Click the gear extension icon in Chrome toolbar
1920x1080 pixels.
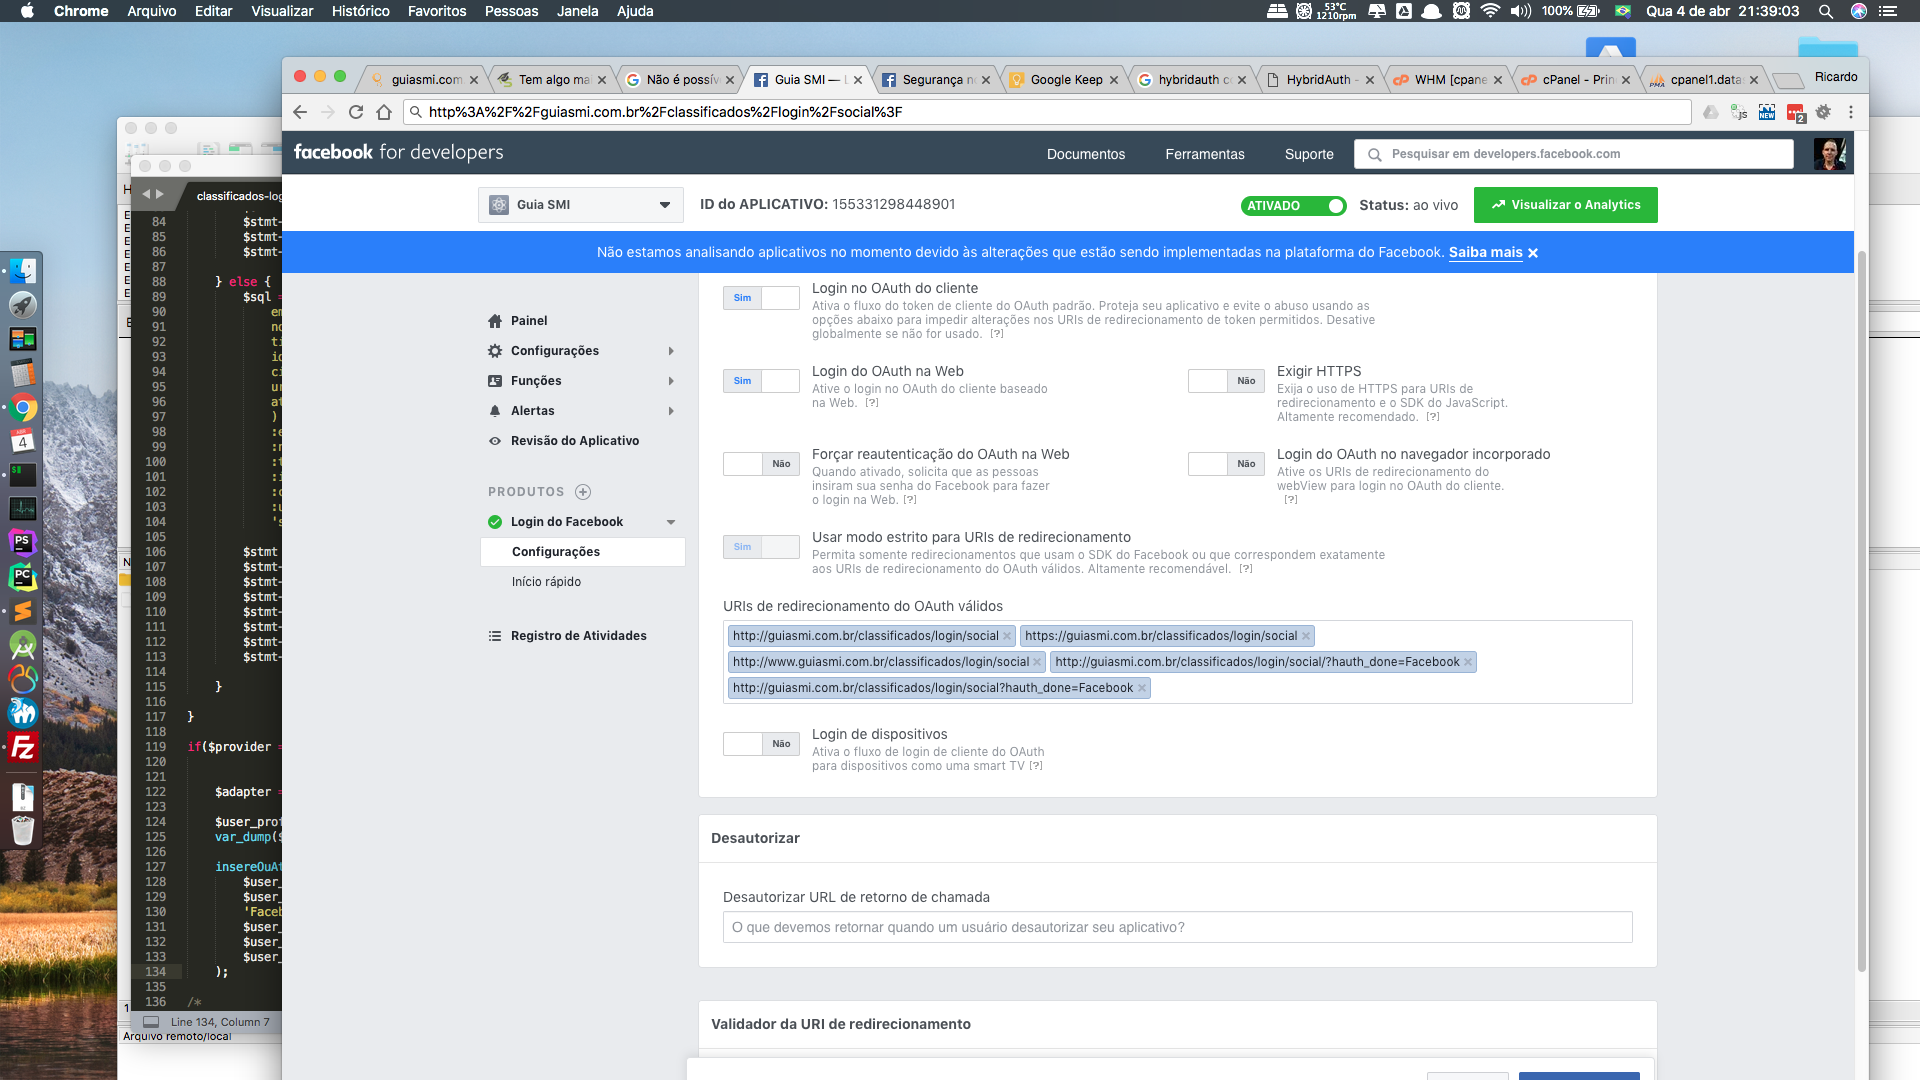point(1823,112)
